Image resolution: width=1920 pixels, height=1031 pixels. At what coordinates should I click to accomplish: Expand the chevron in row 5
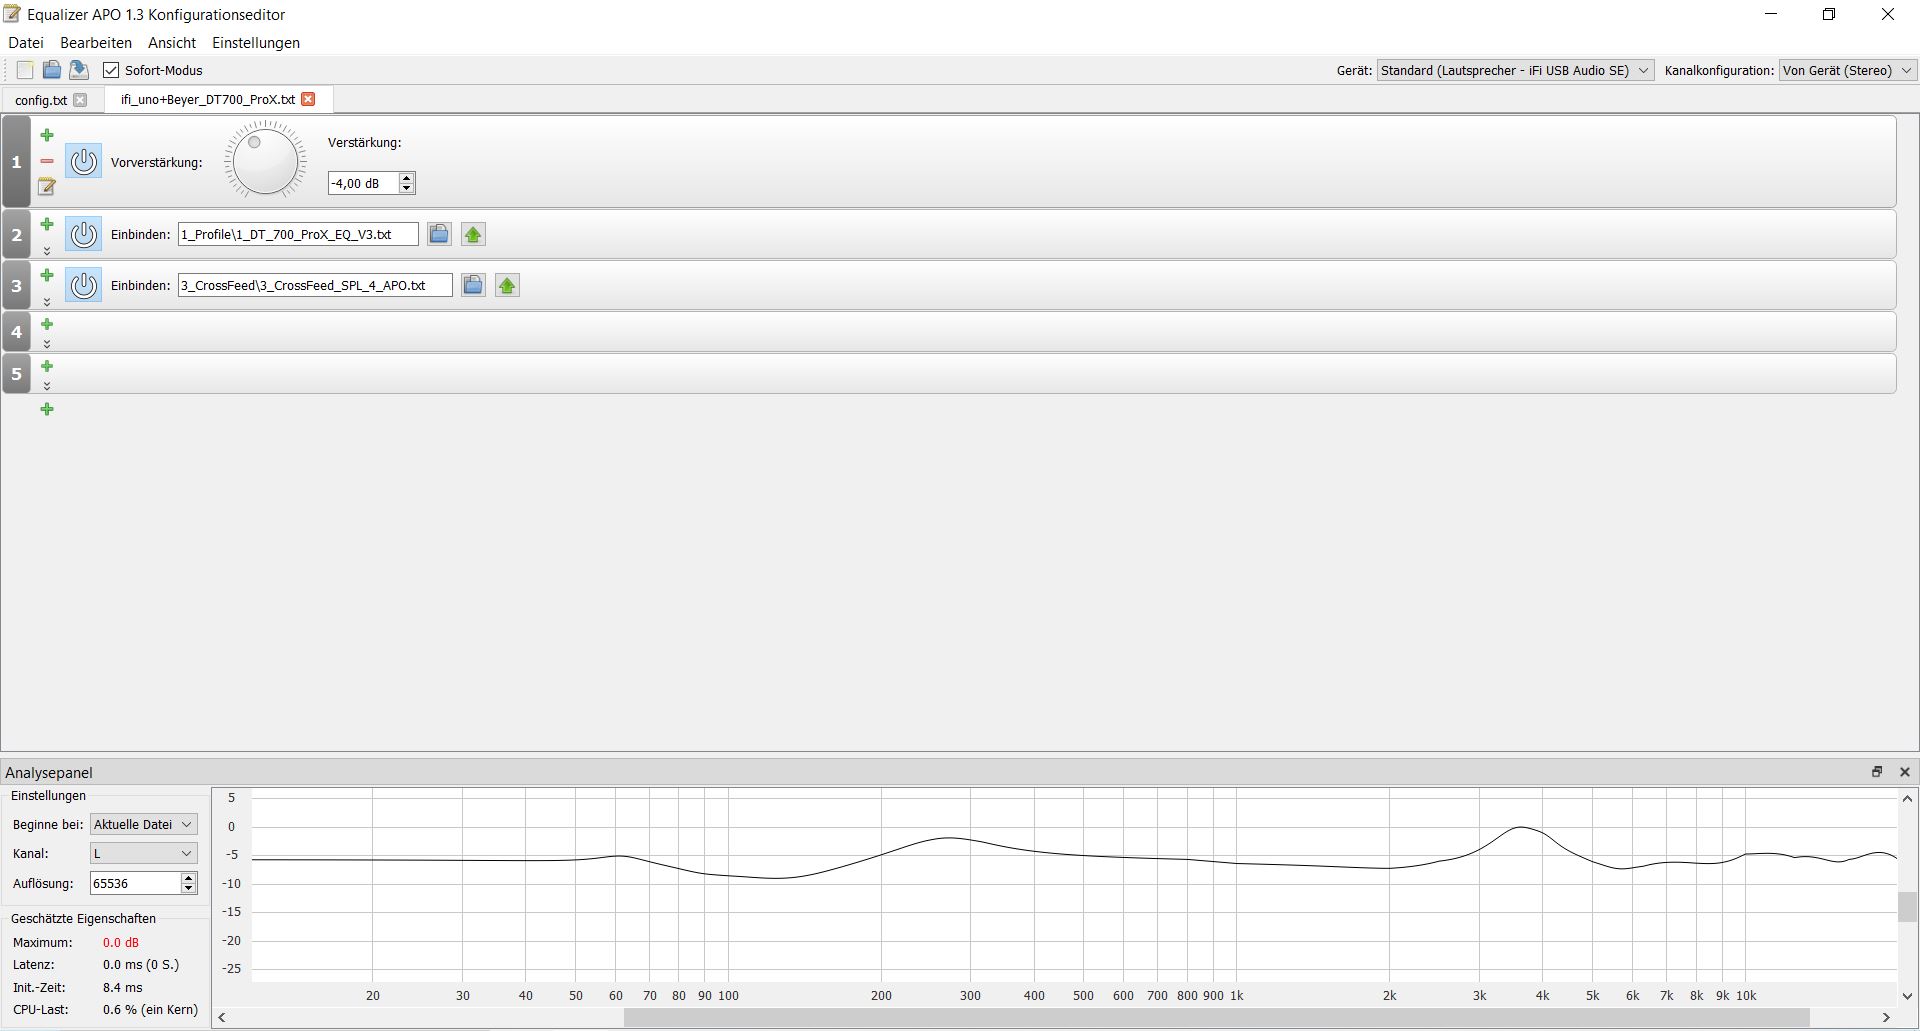click(47, 385)
